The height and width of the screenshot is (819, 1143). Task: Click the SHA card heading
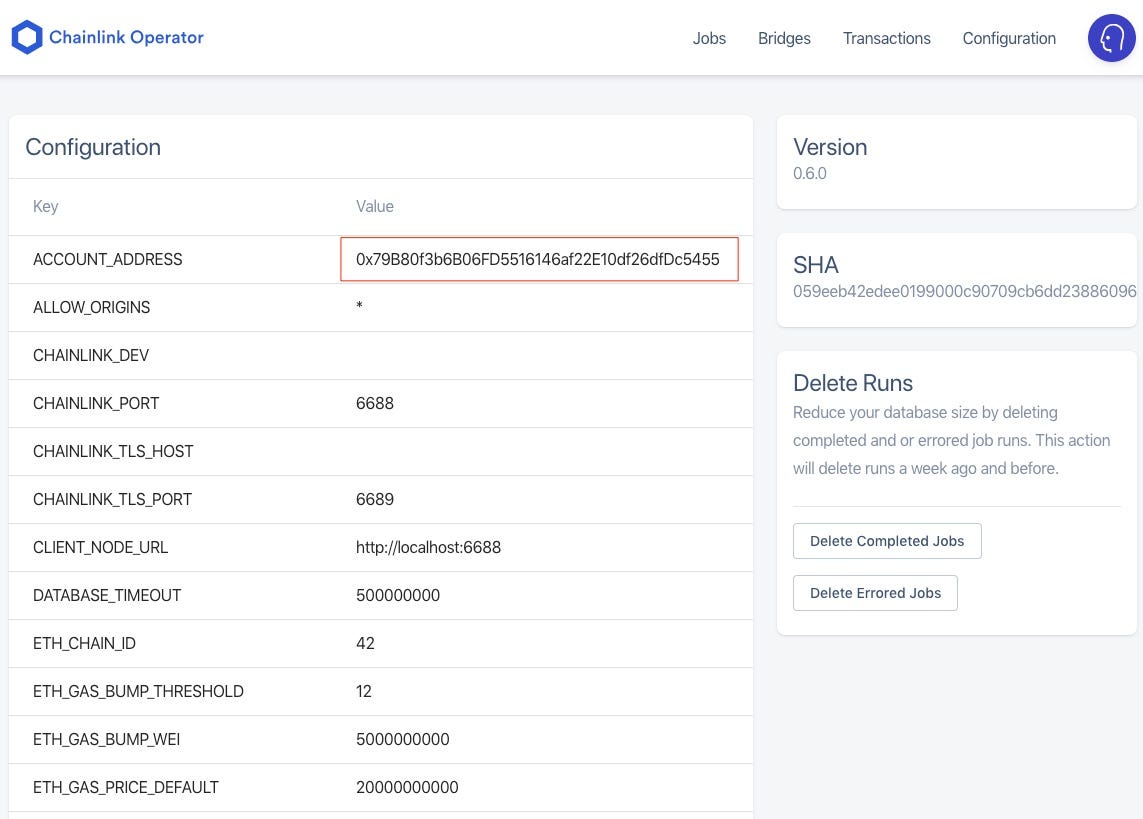coord(816,265)
